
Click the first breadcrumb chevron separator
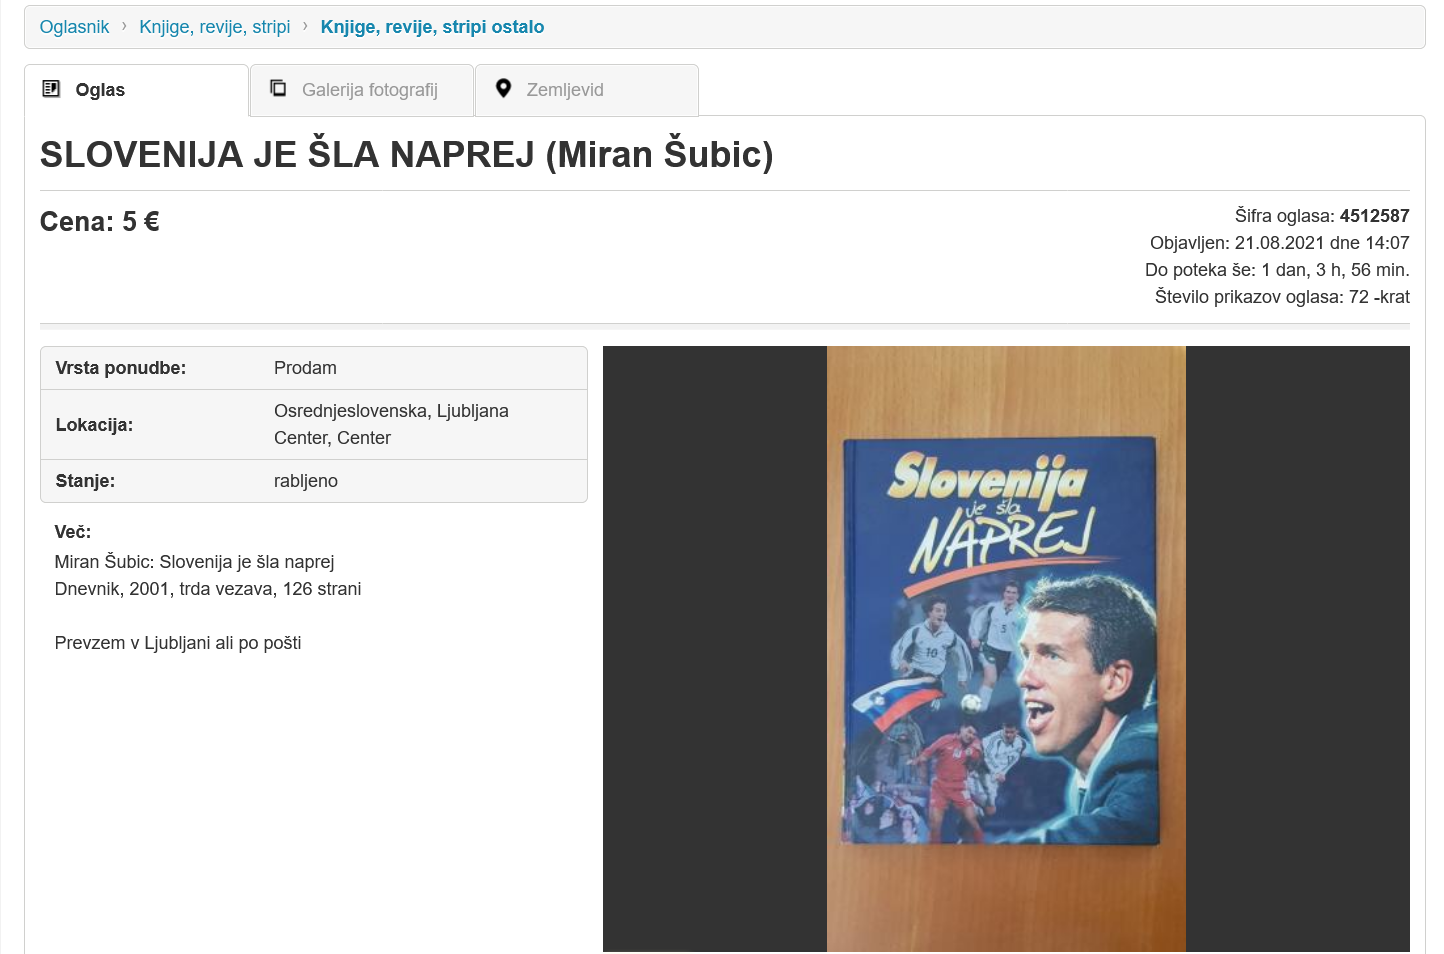(x=124, y=26)
